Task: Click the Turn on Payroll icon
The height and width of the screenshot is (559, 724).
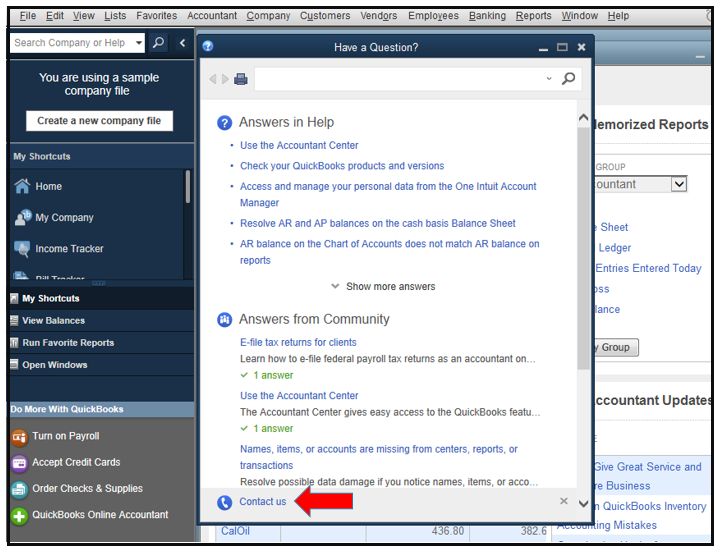Action: click(19, 437)
